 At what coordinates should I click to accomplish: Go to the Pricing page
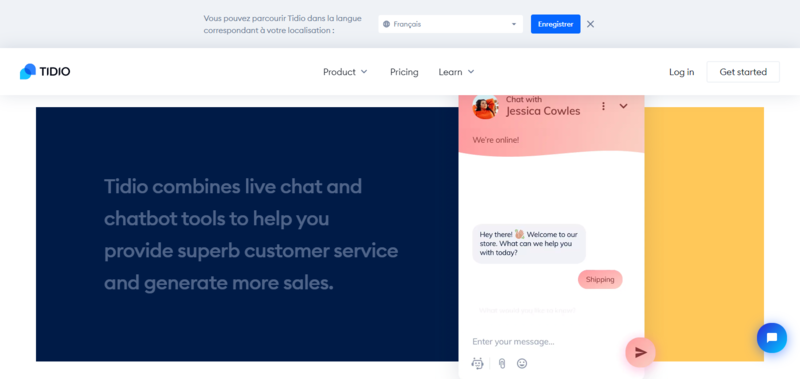pos(404,72)
